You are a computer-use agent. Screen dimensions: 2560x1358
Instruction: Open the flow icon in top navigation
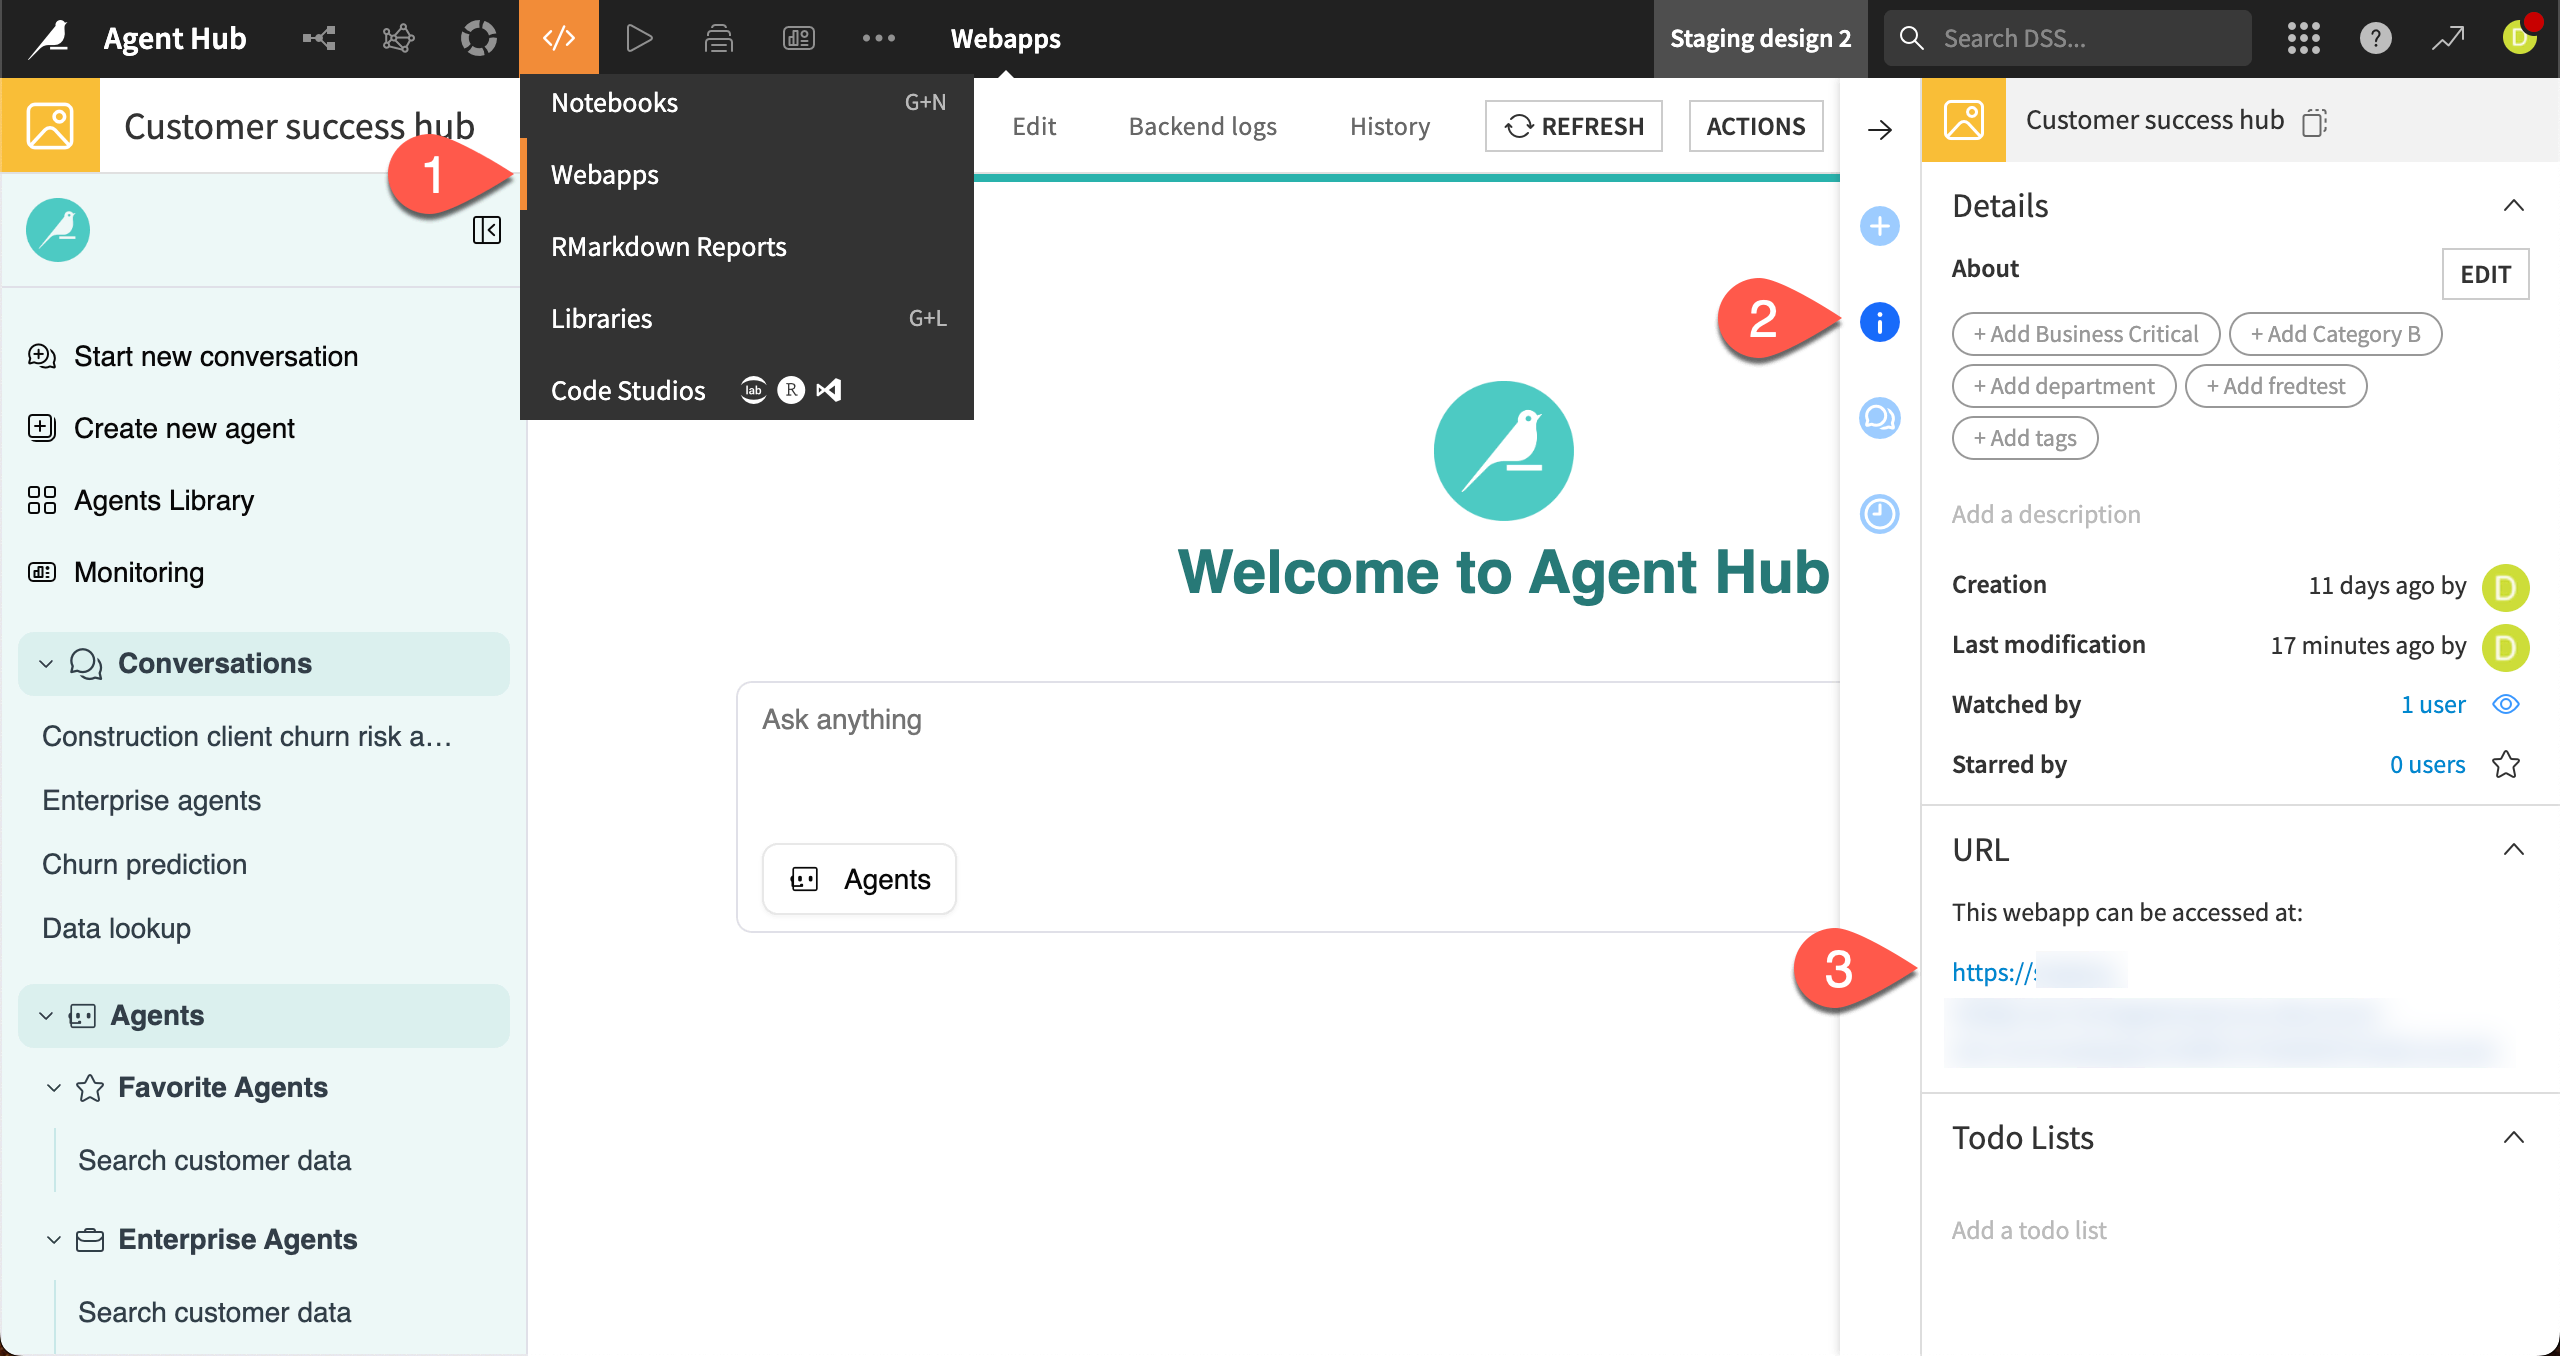pyautogui.click(x=318, y=38)
